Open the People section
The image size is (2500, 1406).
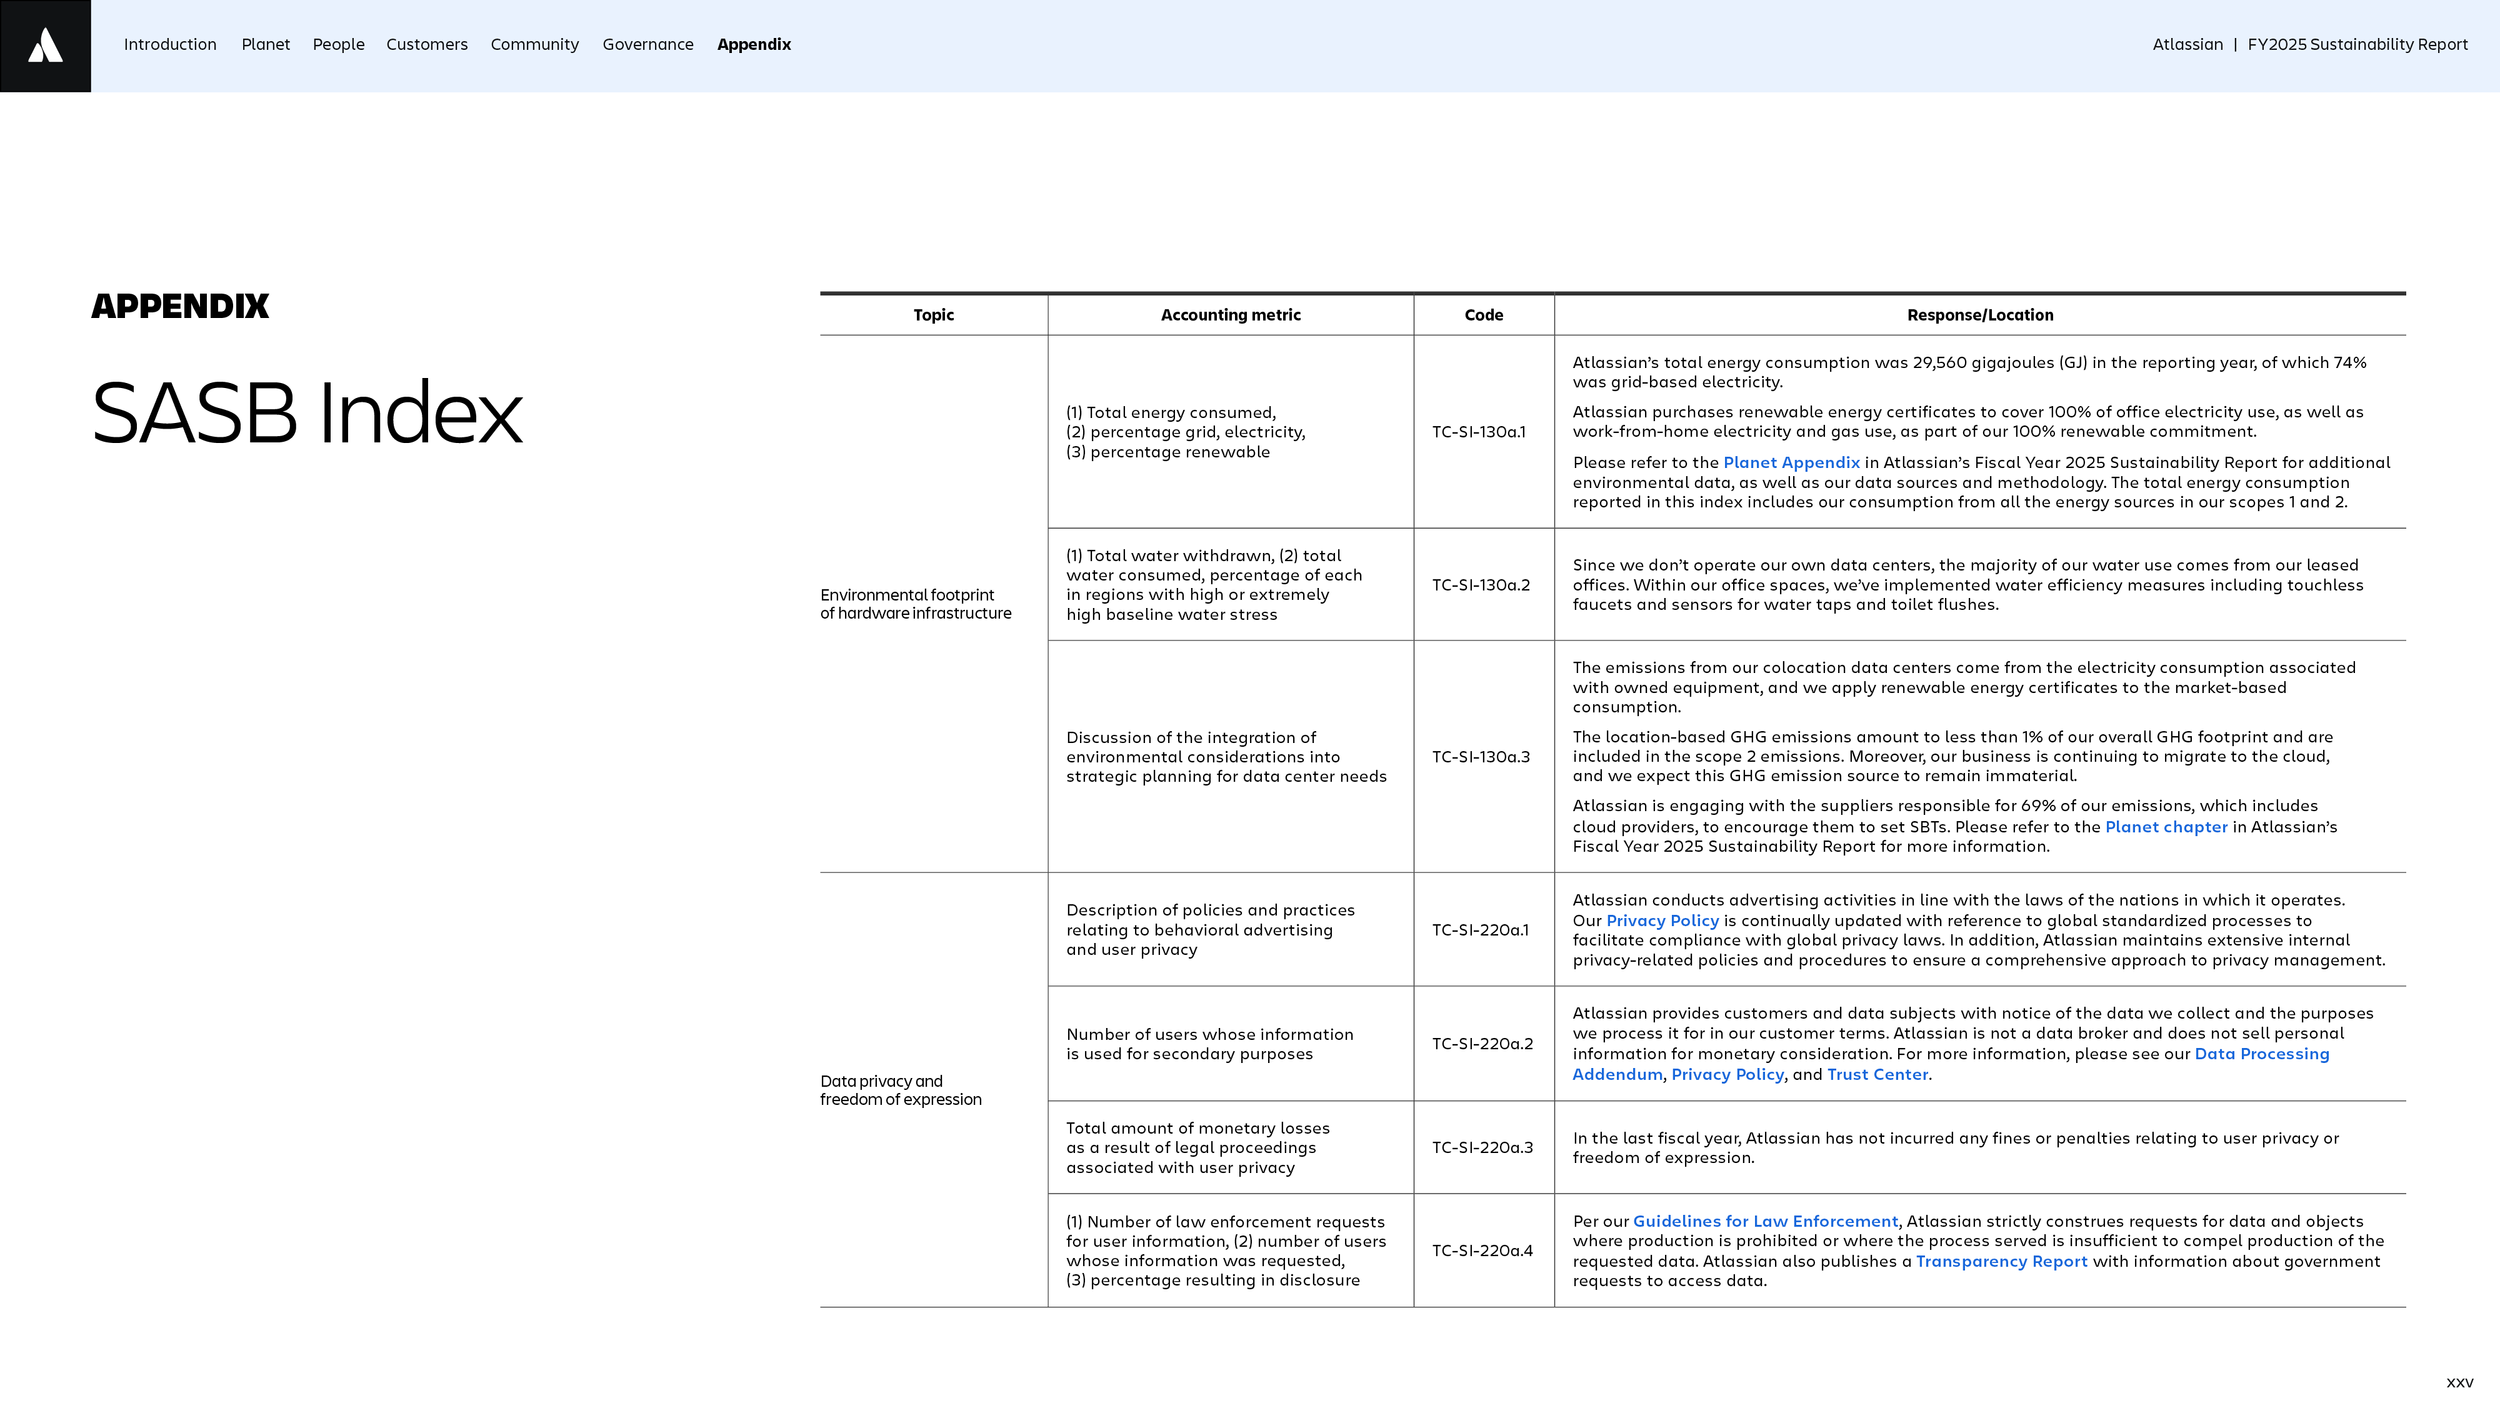[339, 44]
